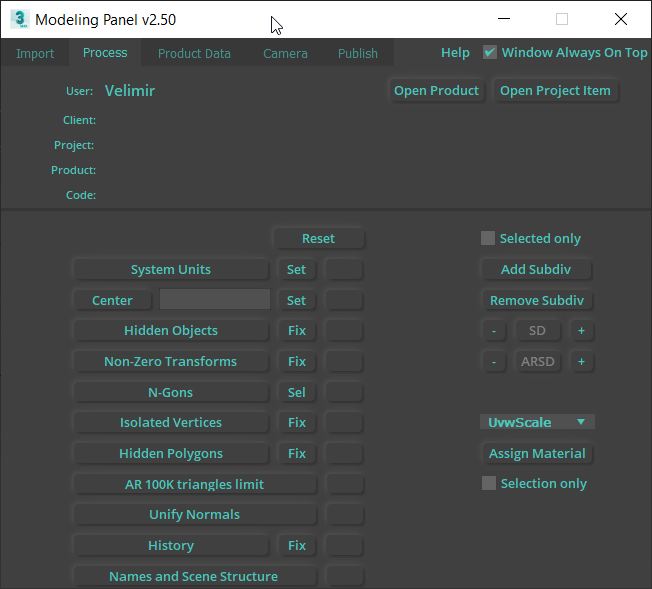Click the Add Subdiv button

click(x=536, y=270)
